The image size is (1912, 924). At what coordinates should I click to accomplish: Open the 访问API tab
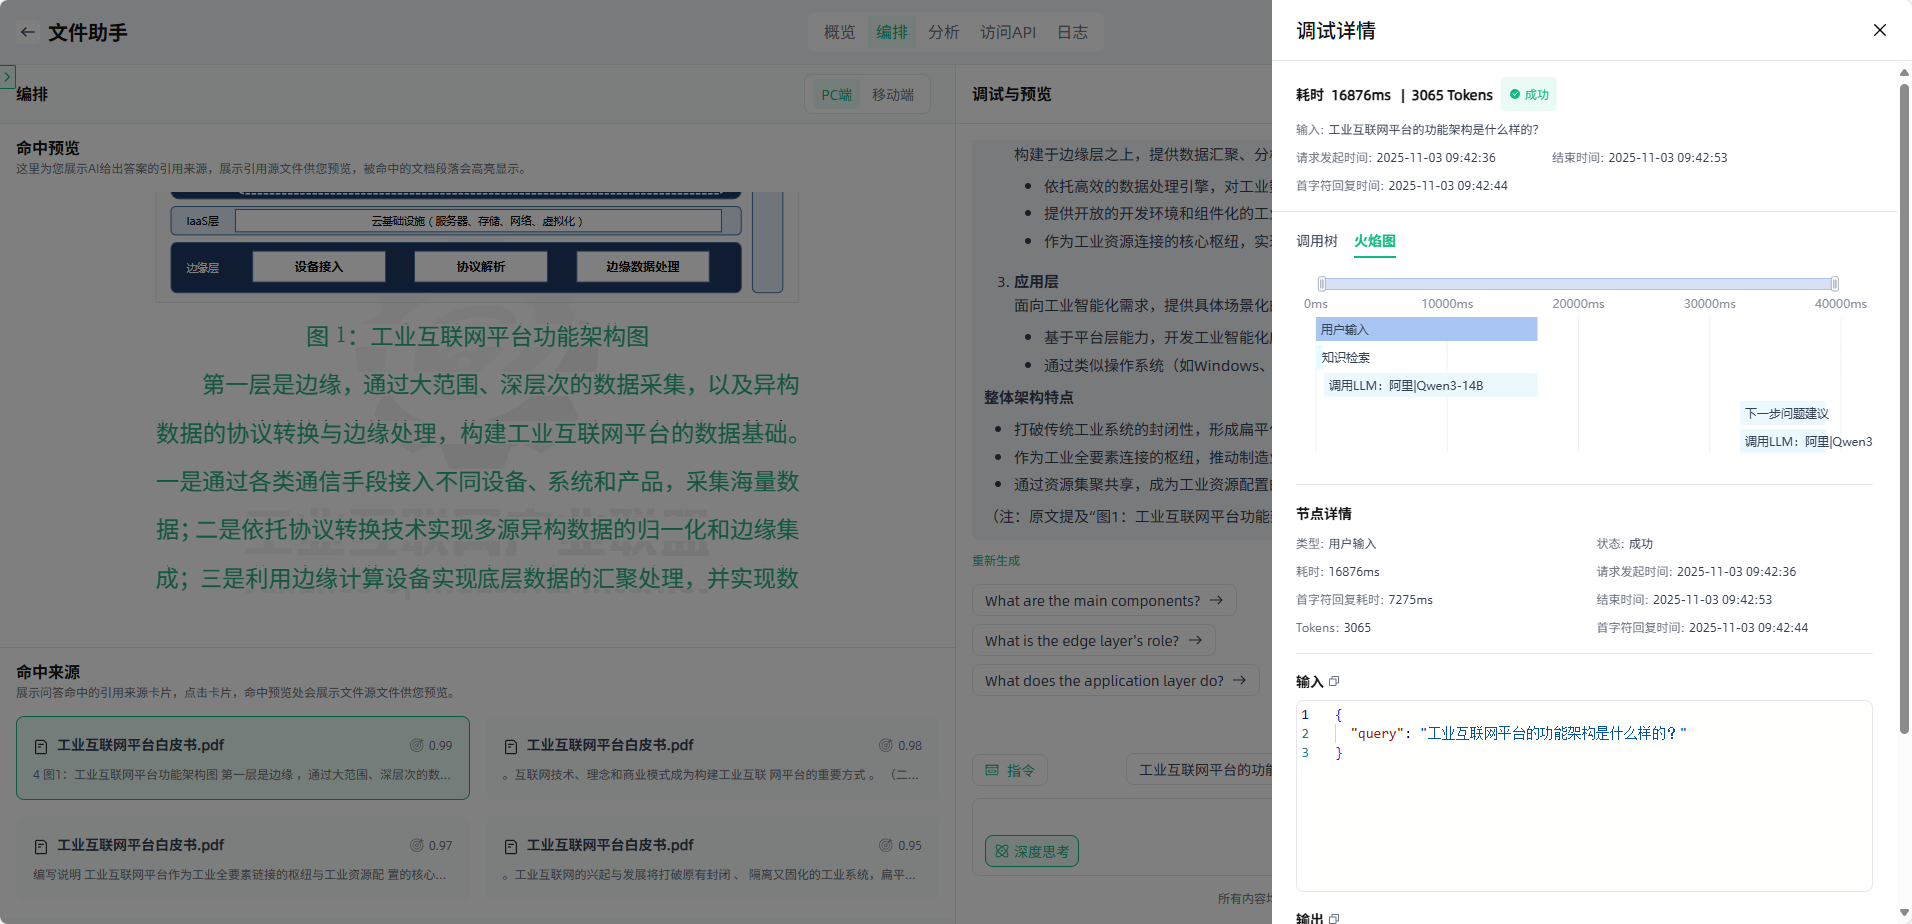1007,32
